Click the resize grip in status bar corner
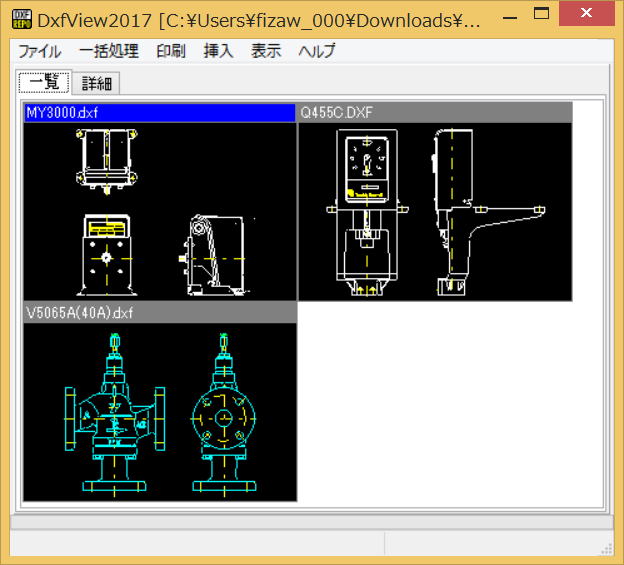Screen dimensions: 624x565 tap(606, 549)
